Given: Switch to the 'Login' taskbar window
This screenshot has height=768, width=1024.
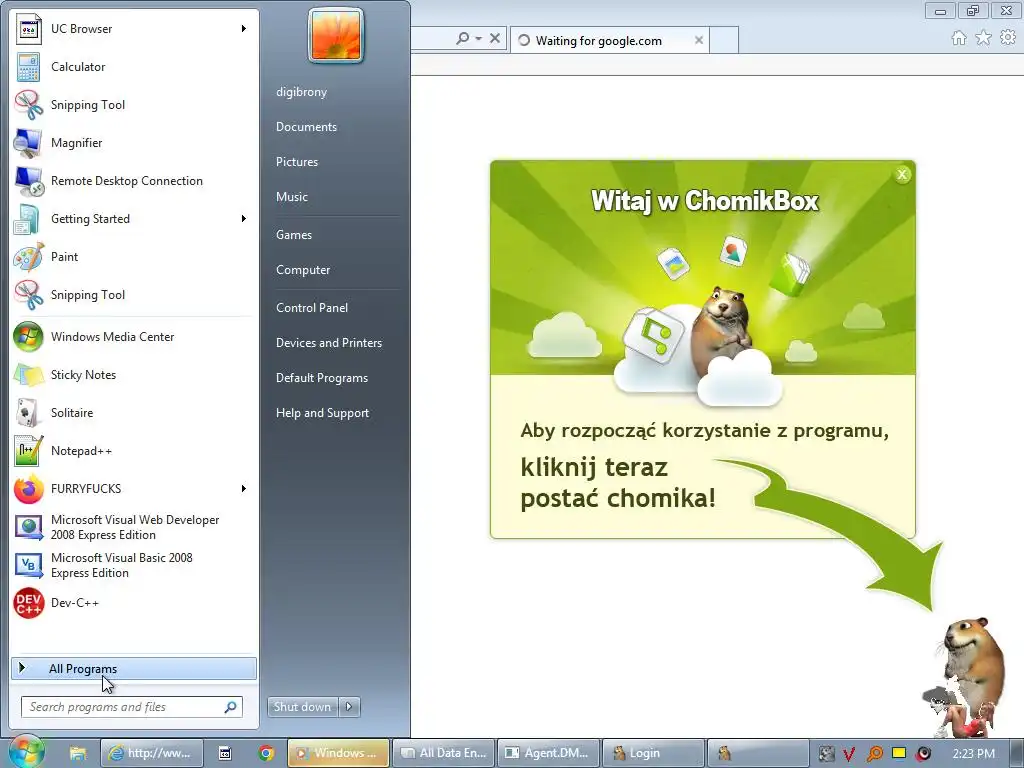Looking at the screenshot, I should [654, 753].
